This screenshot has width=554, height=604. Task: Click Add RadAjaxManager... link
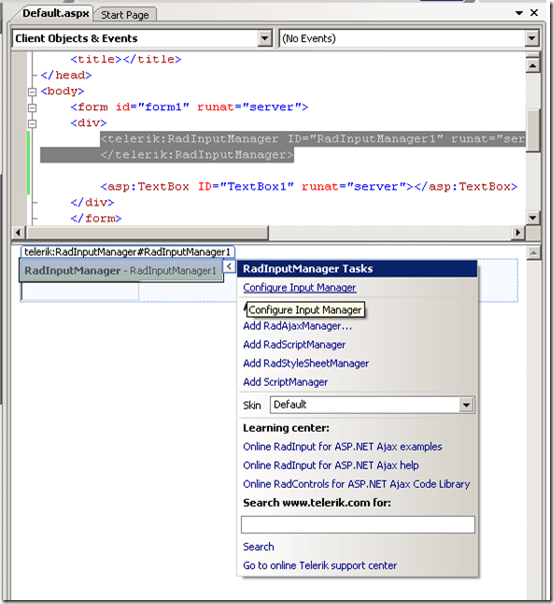[x=297, y=326]
